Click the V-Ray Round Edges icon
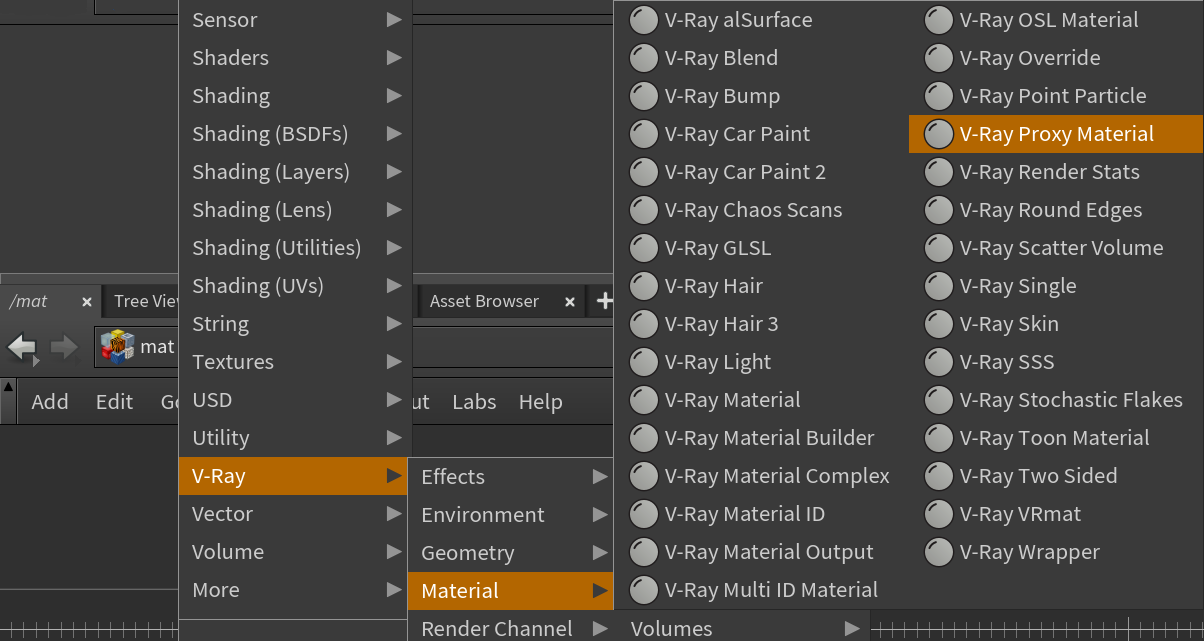Screen dimensions: 1204x641 click(939, 210)
